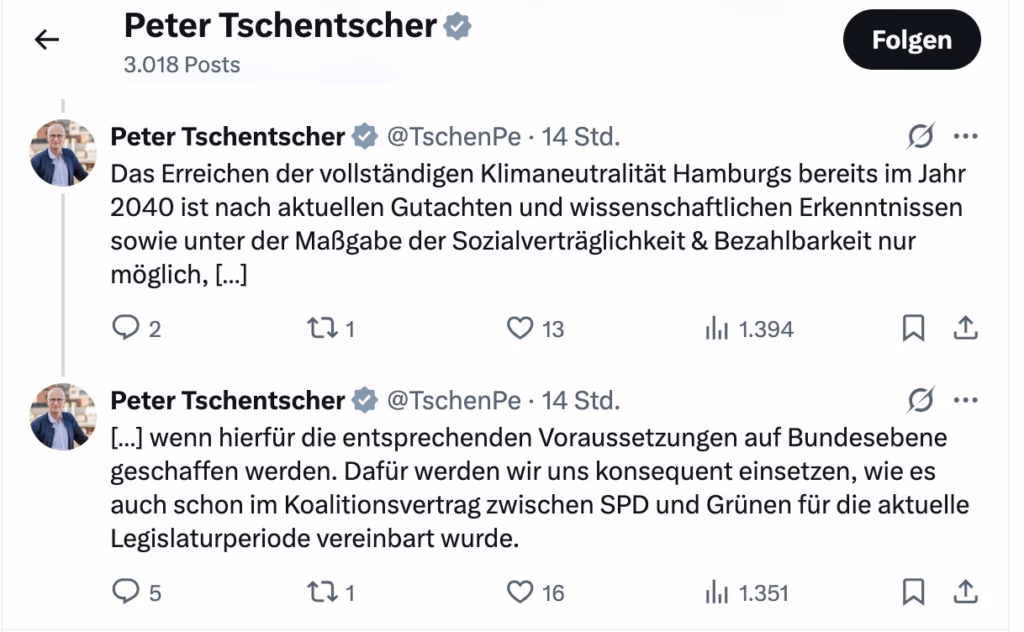This screenshot has width=1024, height=632.
Task: Open the Grok icon on second post
Action: (920, 402)
